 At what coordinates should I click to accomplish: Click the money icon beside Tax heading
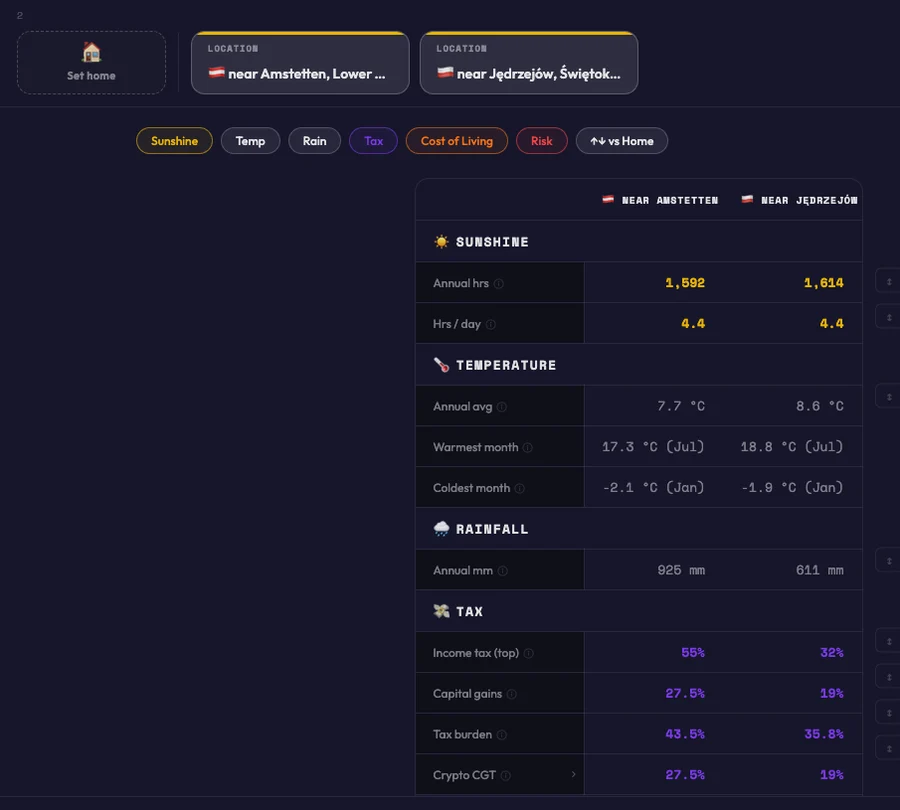[x=441, y=611]
